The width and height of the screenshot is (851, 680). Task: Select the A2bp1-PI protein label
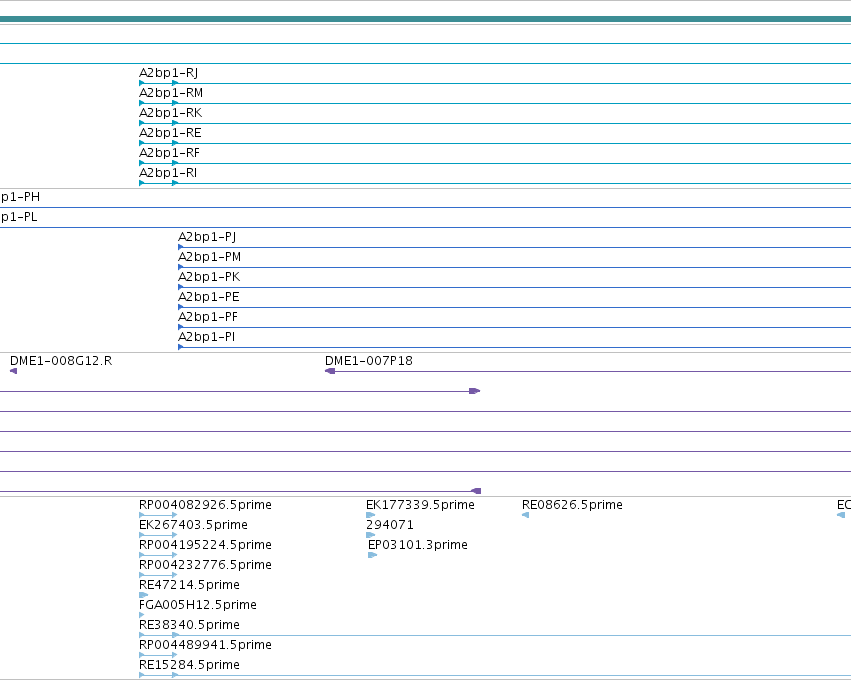tap(206, 337)
